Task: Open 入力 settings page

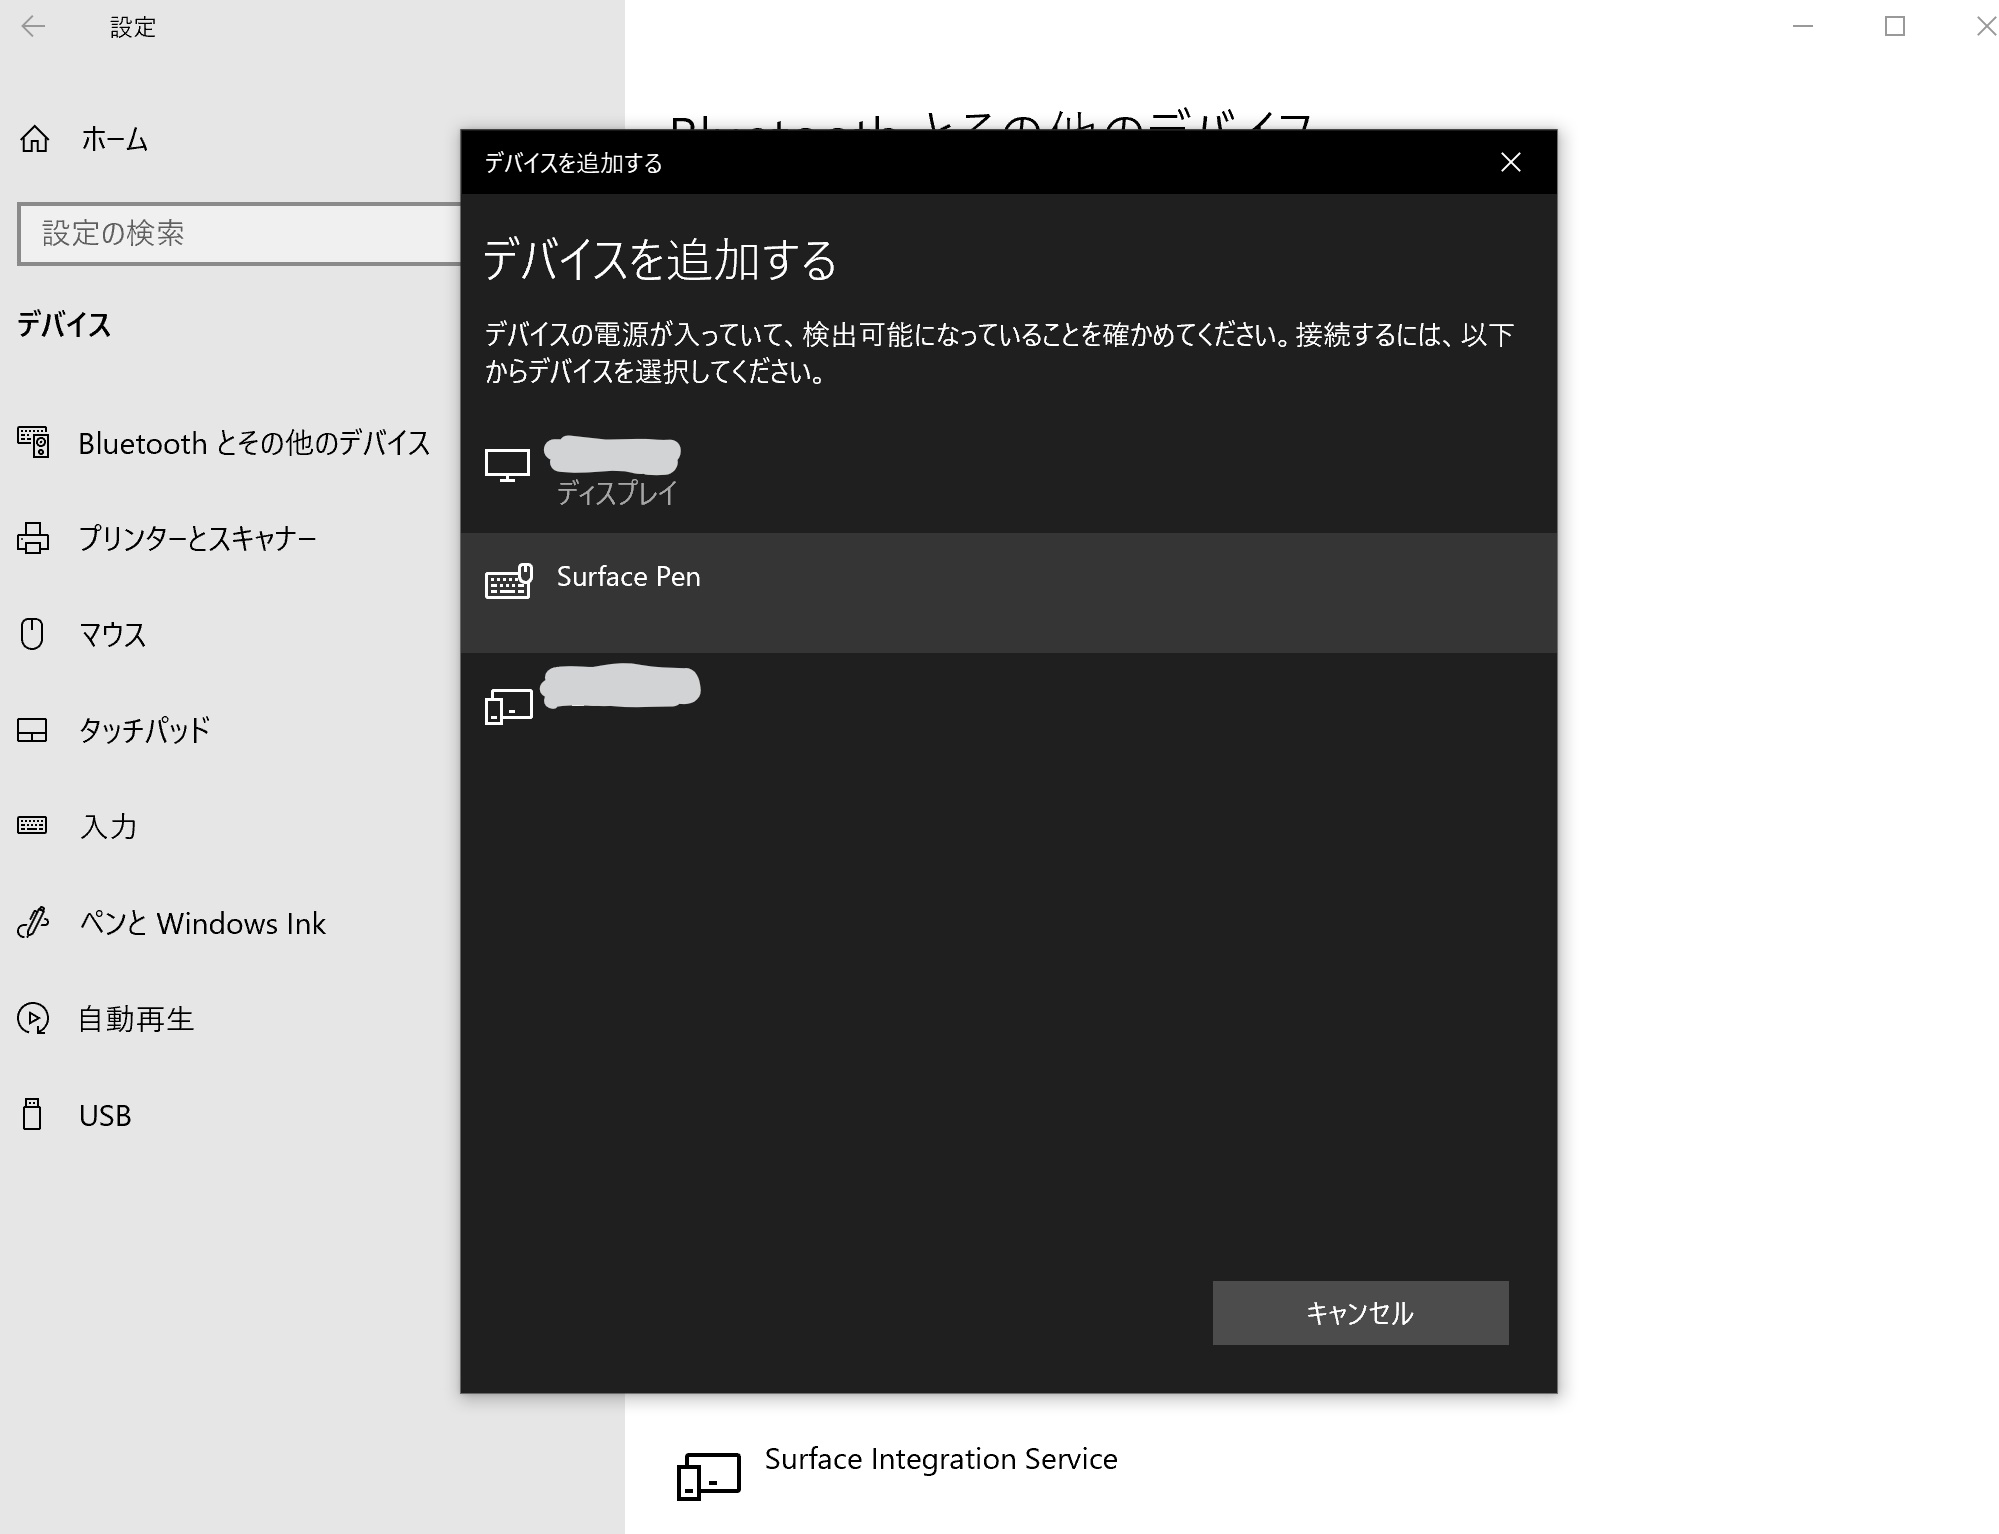Action: (x=107, y=826)
